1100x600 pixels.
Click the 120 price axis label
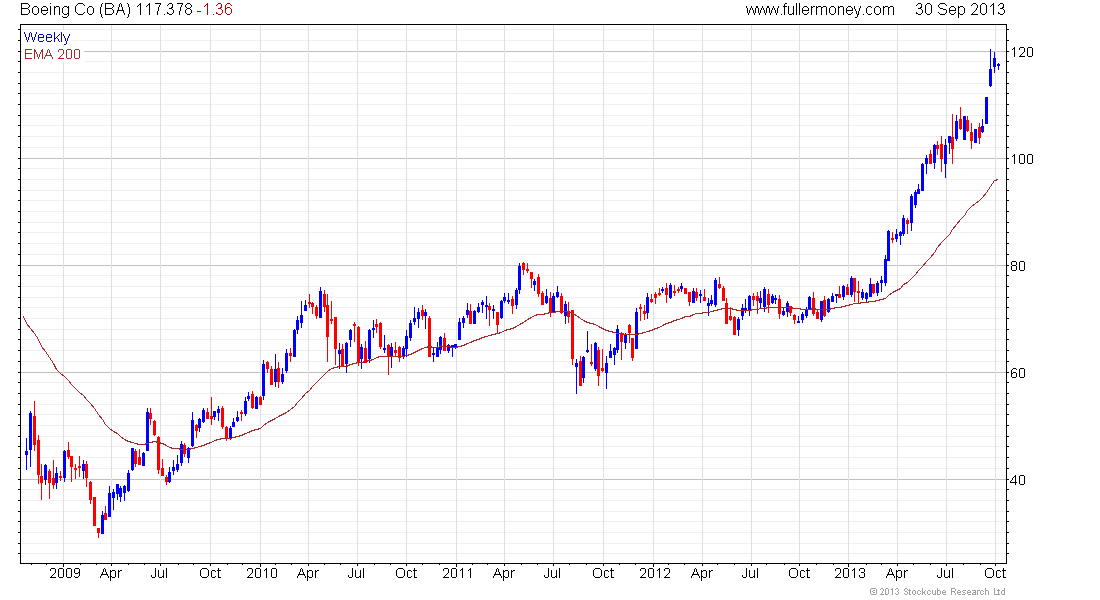(1022, 52)
